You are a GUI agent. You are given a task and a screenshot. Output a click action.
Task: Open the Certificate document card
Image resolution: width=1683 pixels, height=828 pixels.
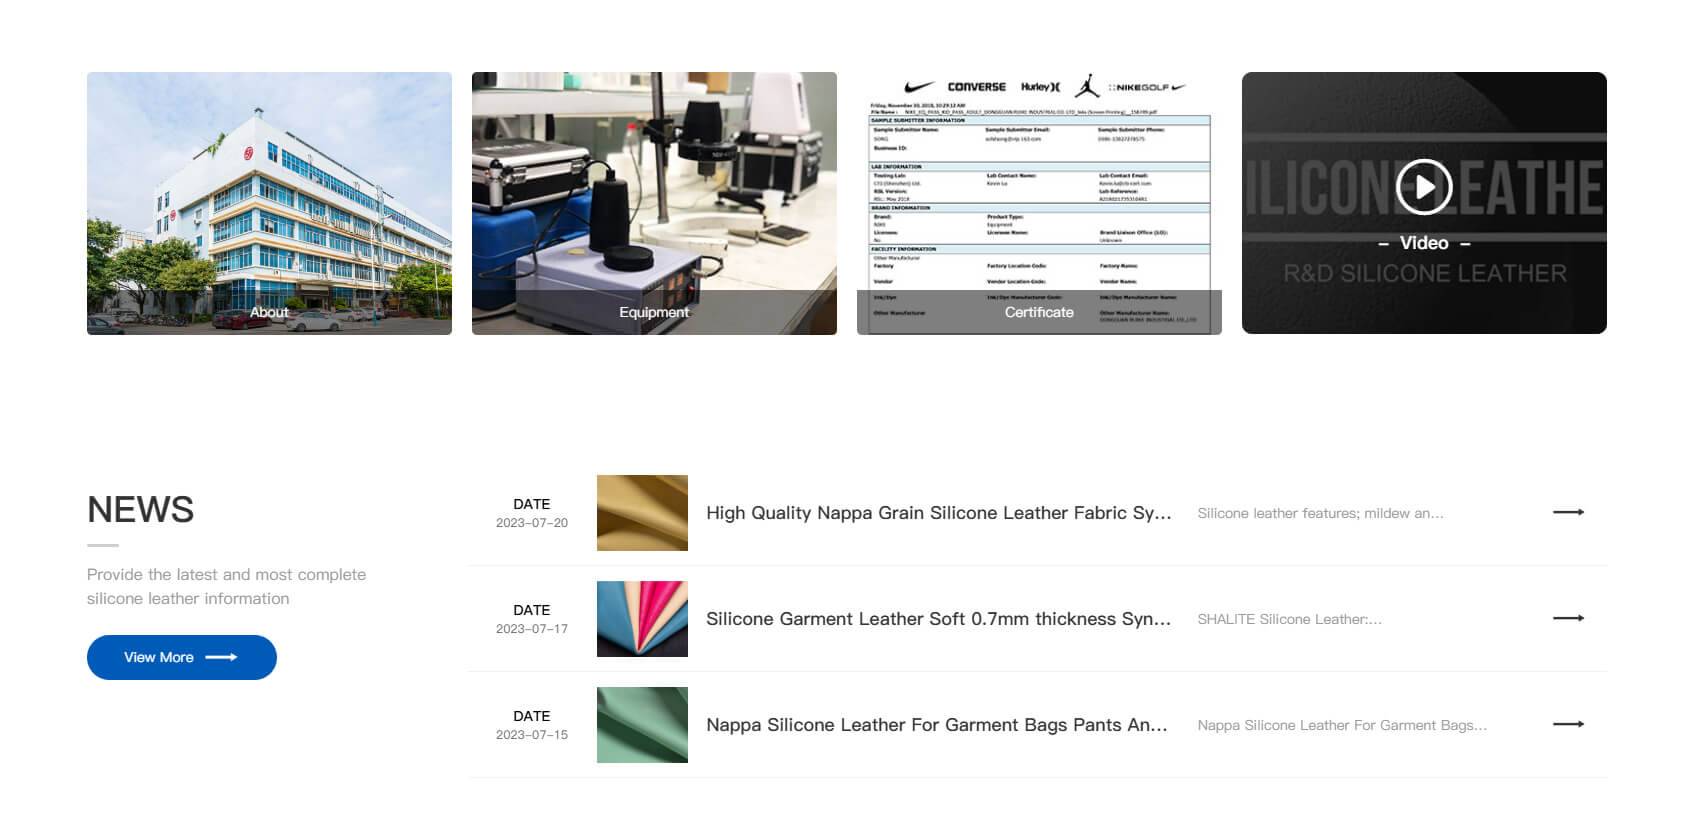(1039, 203)
